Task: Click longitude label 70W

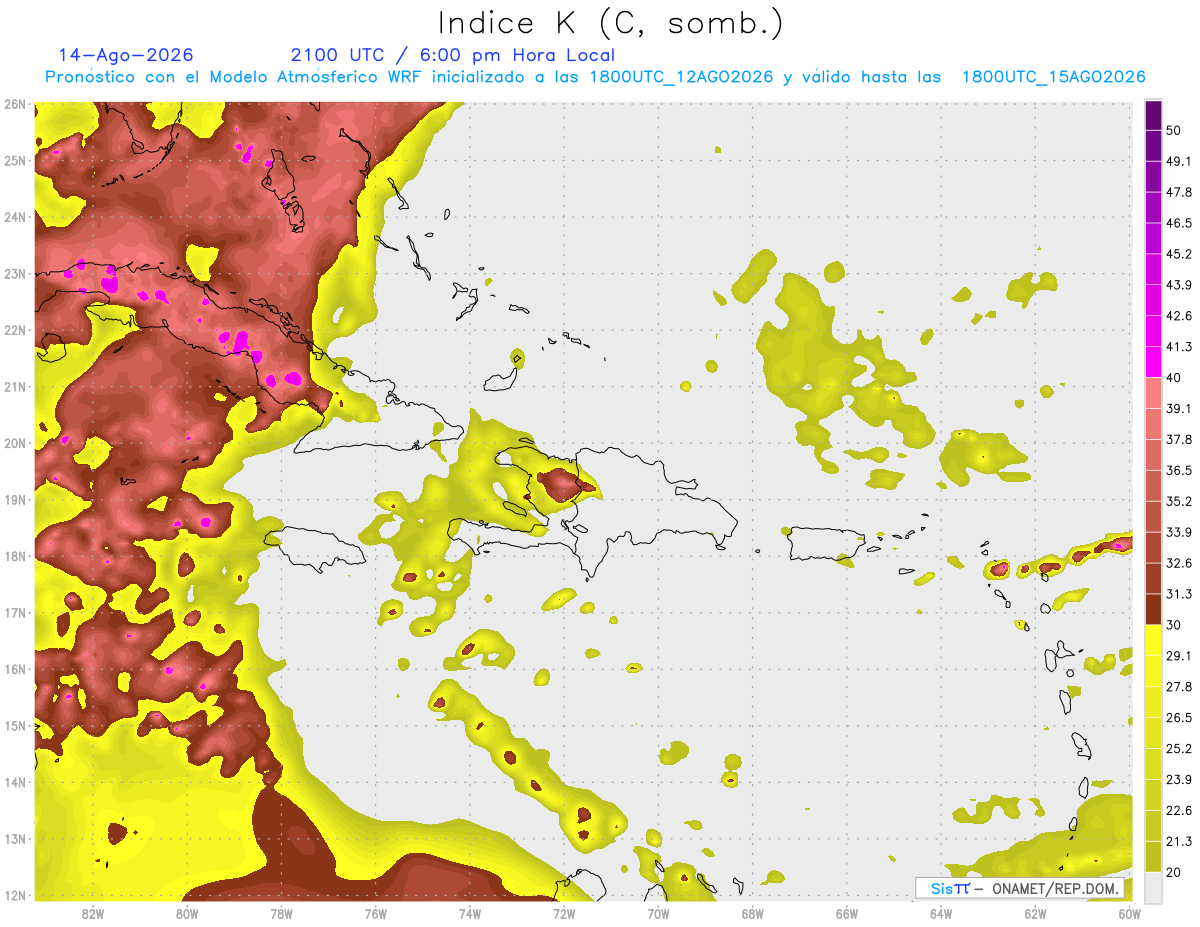Action: (658, 913)
